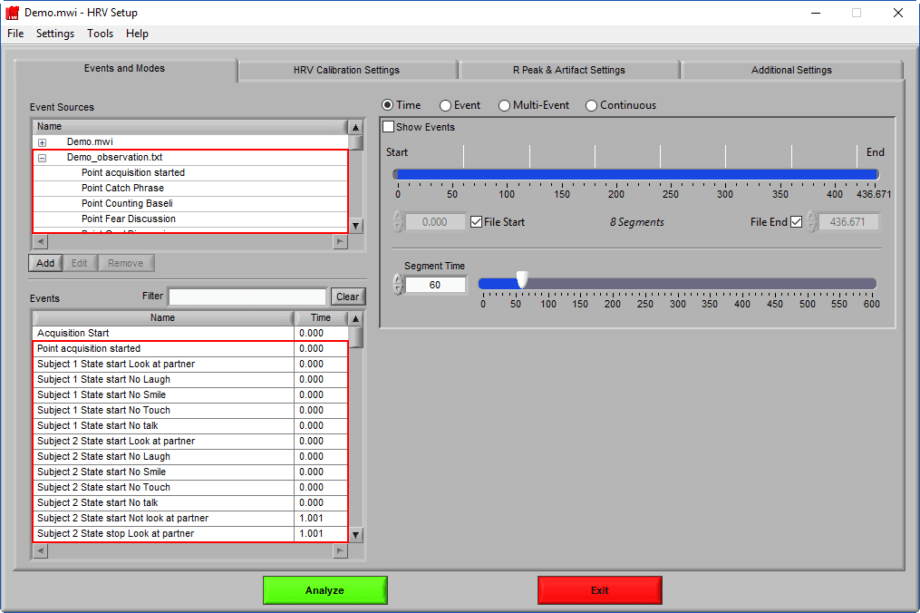
Task: Click the Event Sources horizontal scroll left arrow
Action: pyautogui.click(x=40, y=242)
